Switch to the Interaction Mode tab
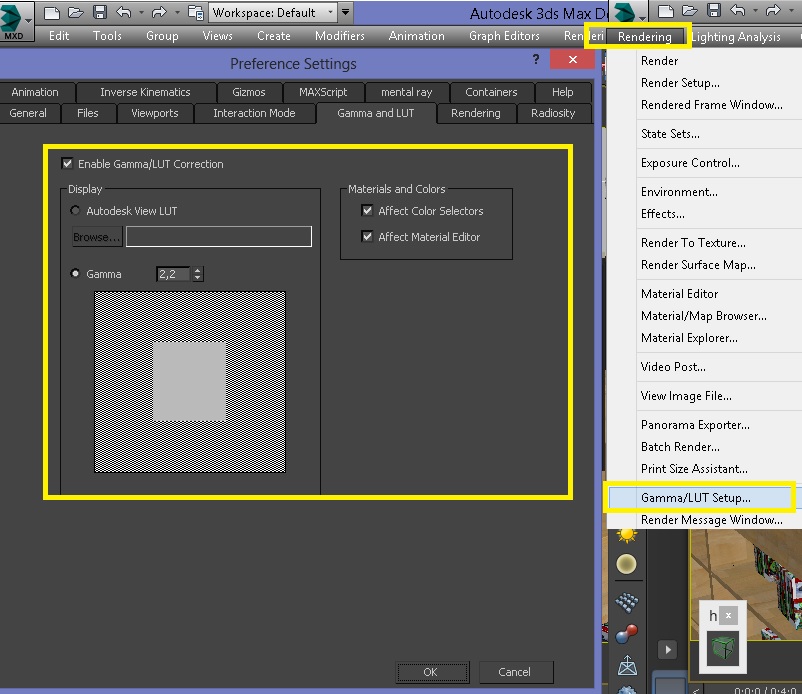The image size is (802, 694). click(254, 113)
